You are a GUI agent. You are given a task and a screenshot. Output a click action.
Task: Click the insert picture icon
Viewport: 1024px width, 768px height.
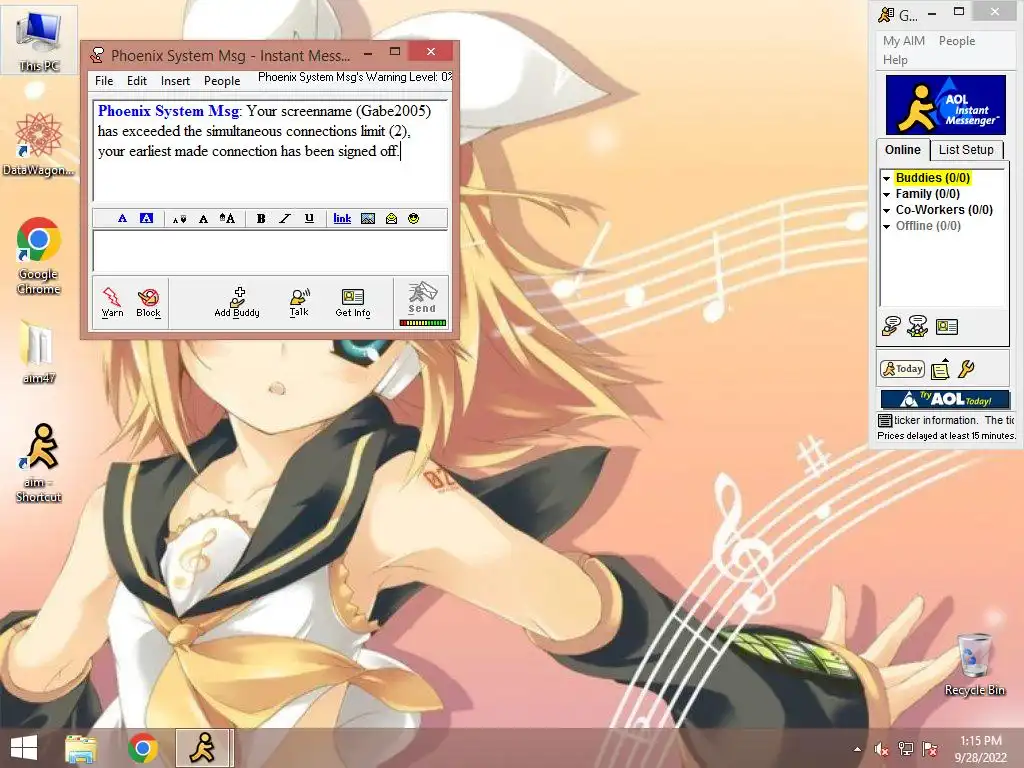pyautogui.click(x=368, y=219)
